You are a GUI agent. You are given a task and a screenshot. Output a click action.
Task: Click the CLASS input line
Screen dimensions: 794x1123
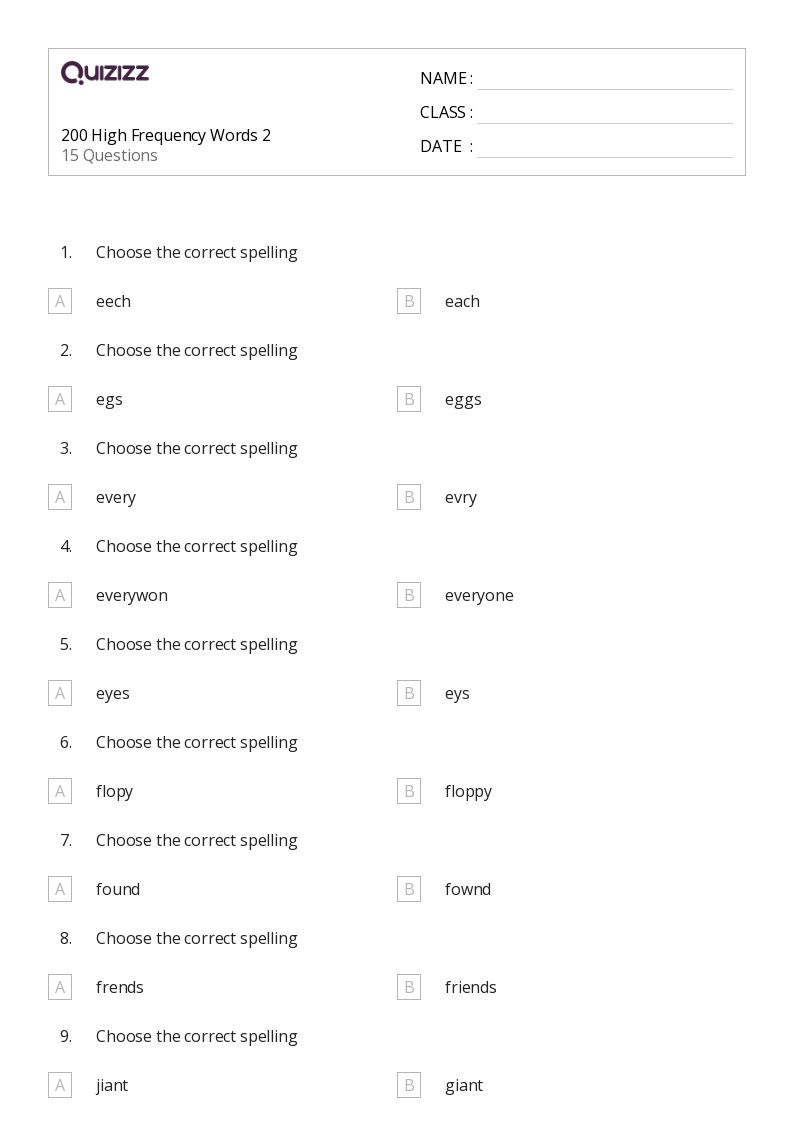point(604,114)
